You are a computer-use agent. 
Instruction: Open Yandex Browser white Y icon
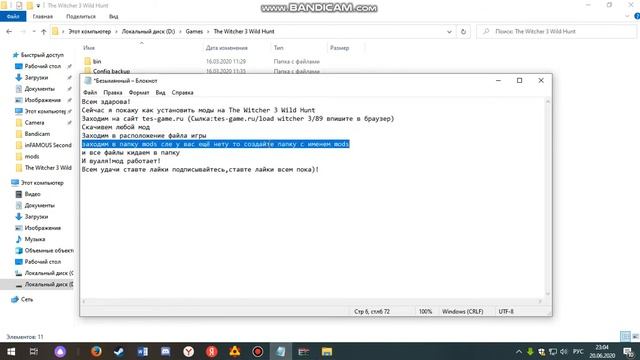click(189, 351)
